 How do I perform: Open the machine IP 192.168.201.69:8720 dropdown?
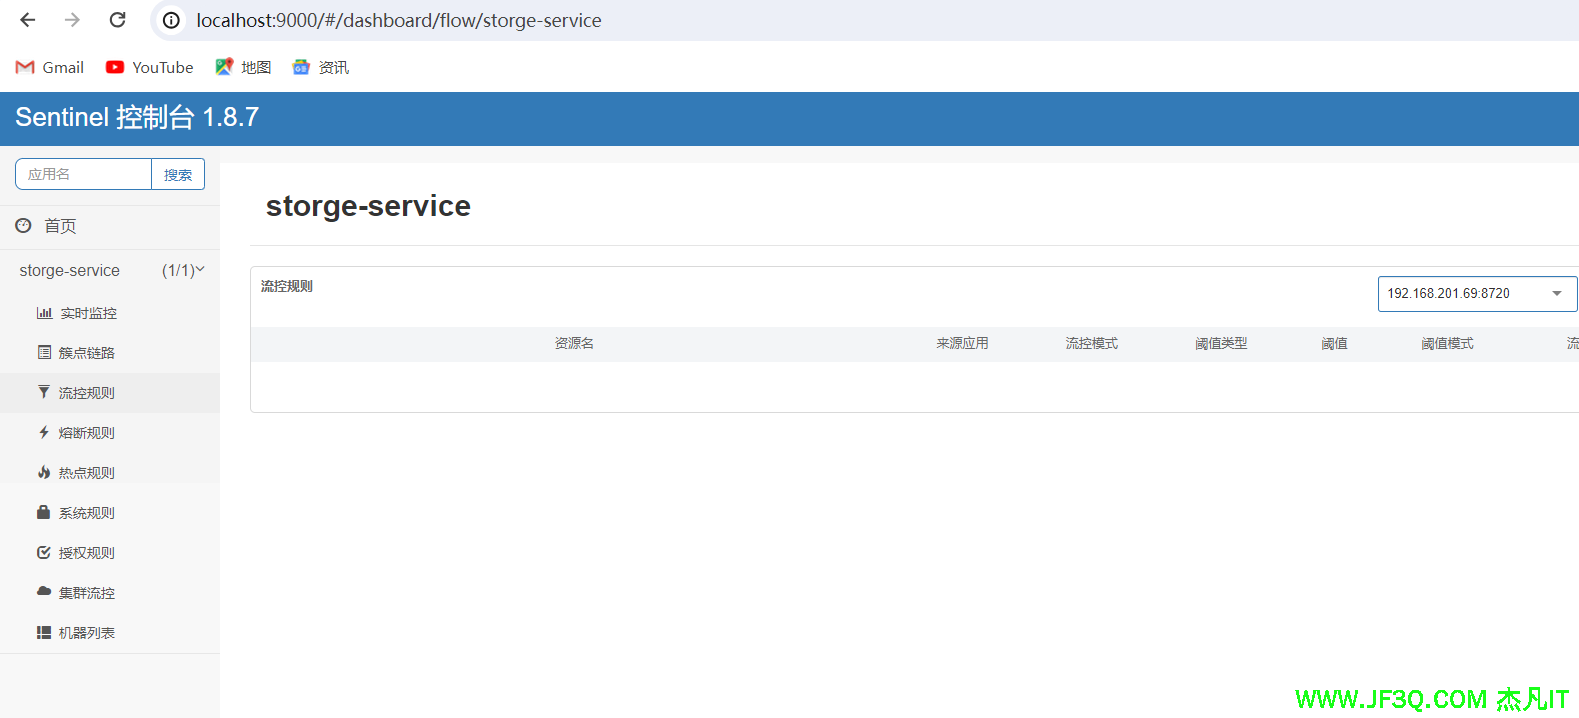(1476, 294)
